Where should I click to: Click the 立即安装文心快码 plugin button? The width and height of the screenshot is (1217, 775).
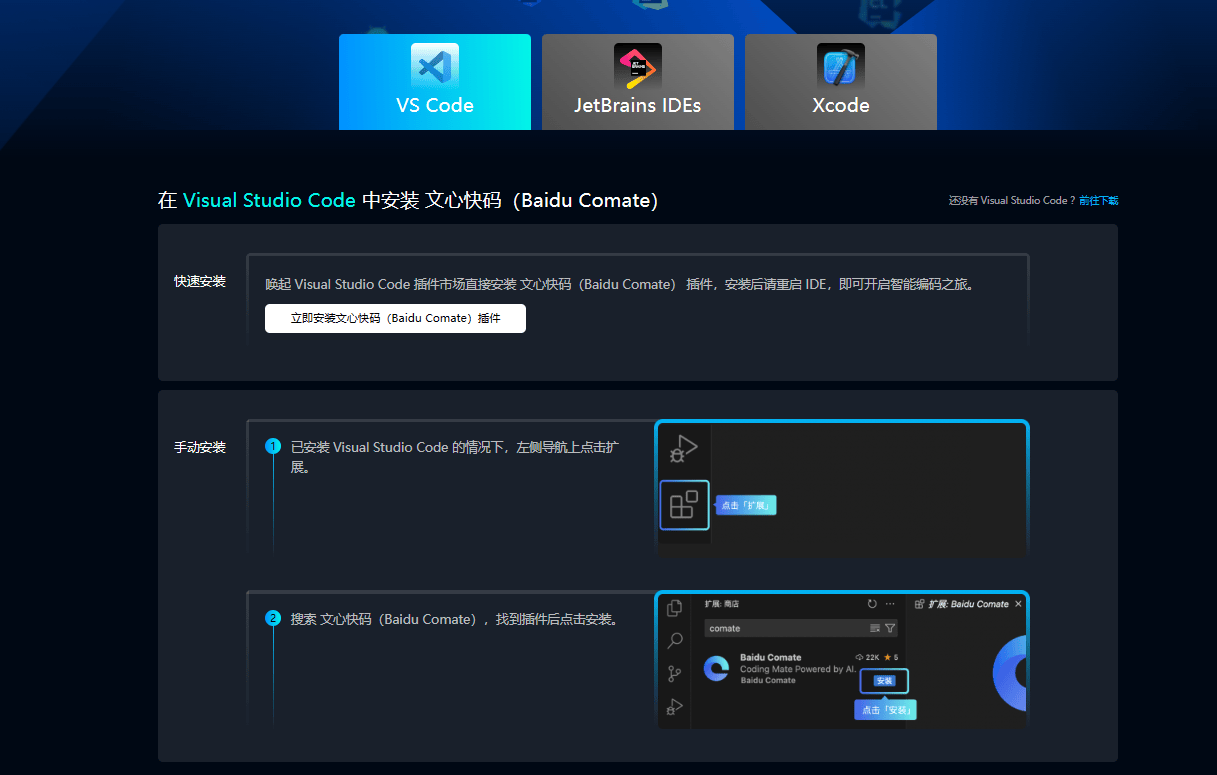coord(395,318)
